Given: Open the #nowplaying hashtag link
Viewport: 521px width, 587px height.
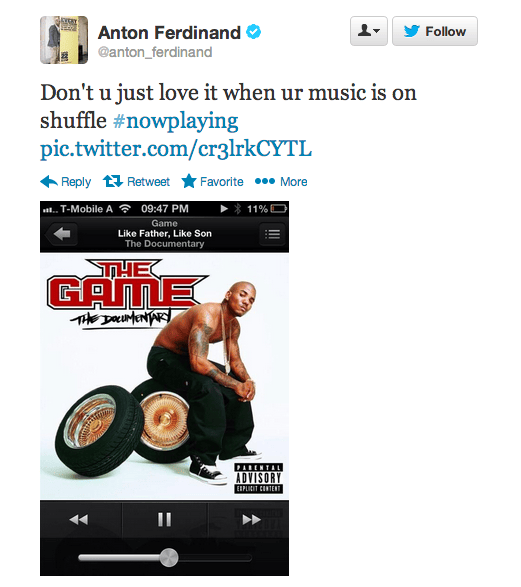Looking at the screenshot, I should (x=176, y=121).
